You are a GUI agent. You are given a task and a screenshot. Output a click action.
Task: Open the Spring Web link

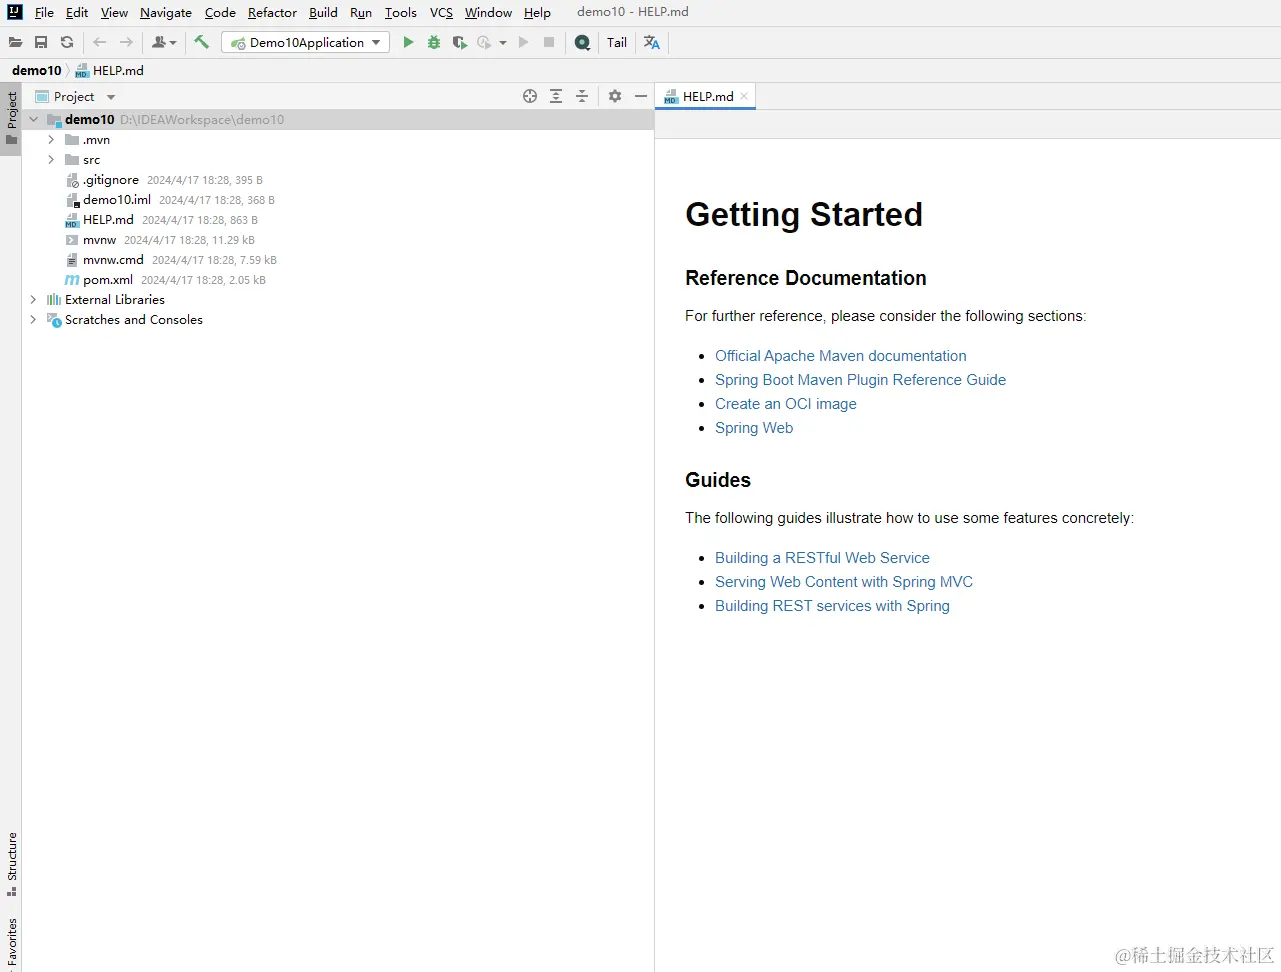tap(754, 428)
